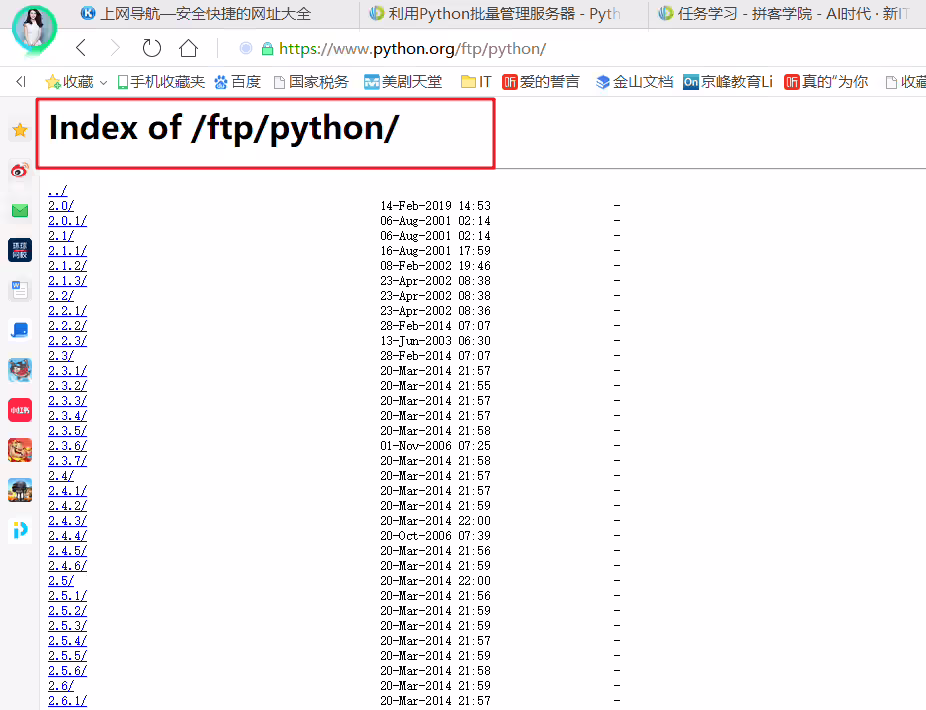Open the 2.5.6/ directory link
Image resolution: width=926 pixels, height=710 pixels.
(67, 670)
